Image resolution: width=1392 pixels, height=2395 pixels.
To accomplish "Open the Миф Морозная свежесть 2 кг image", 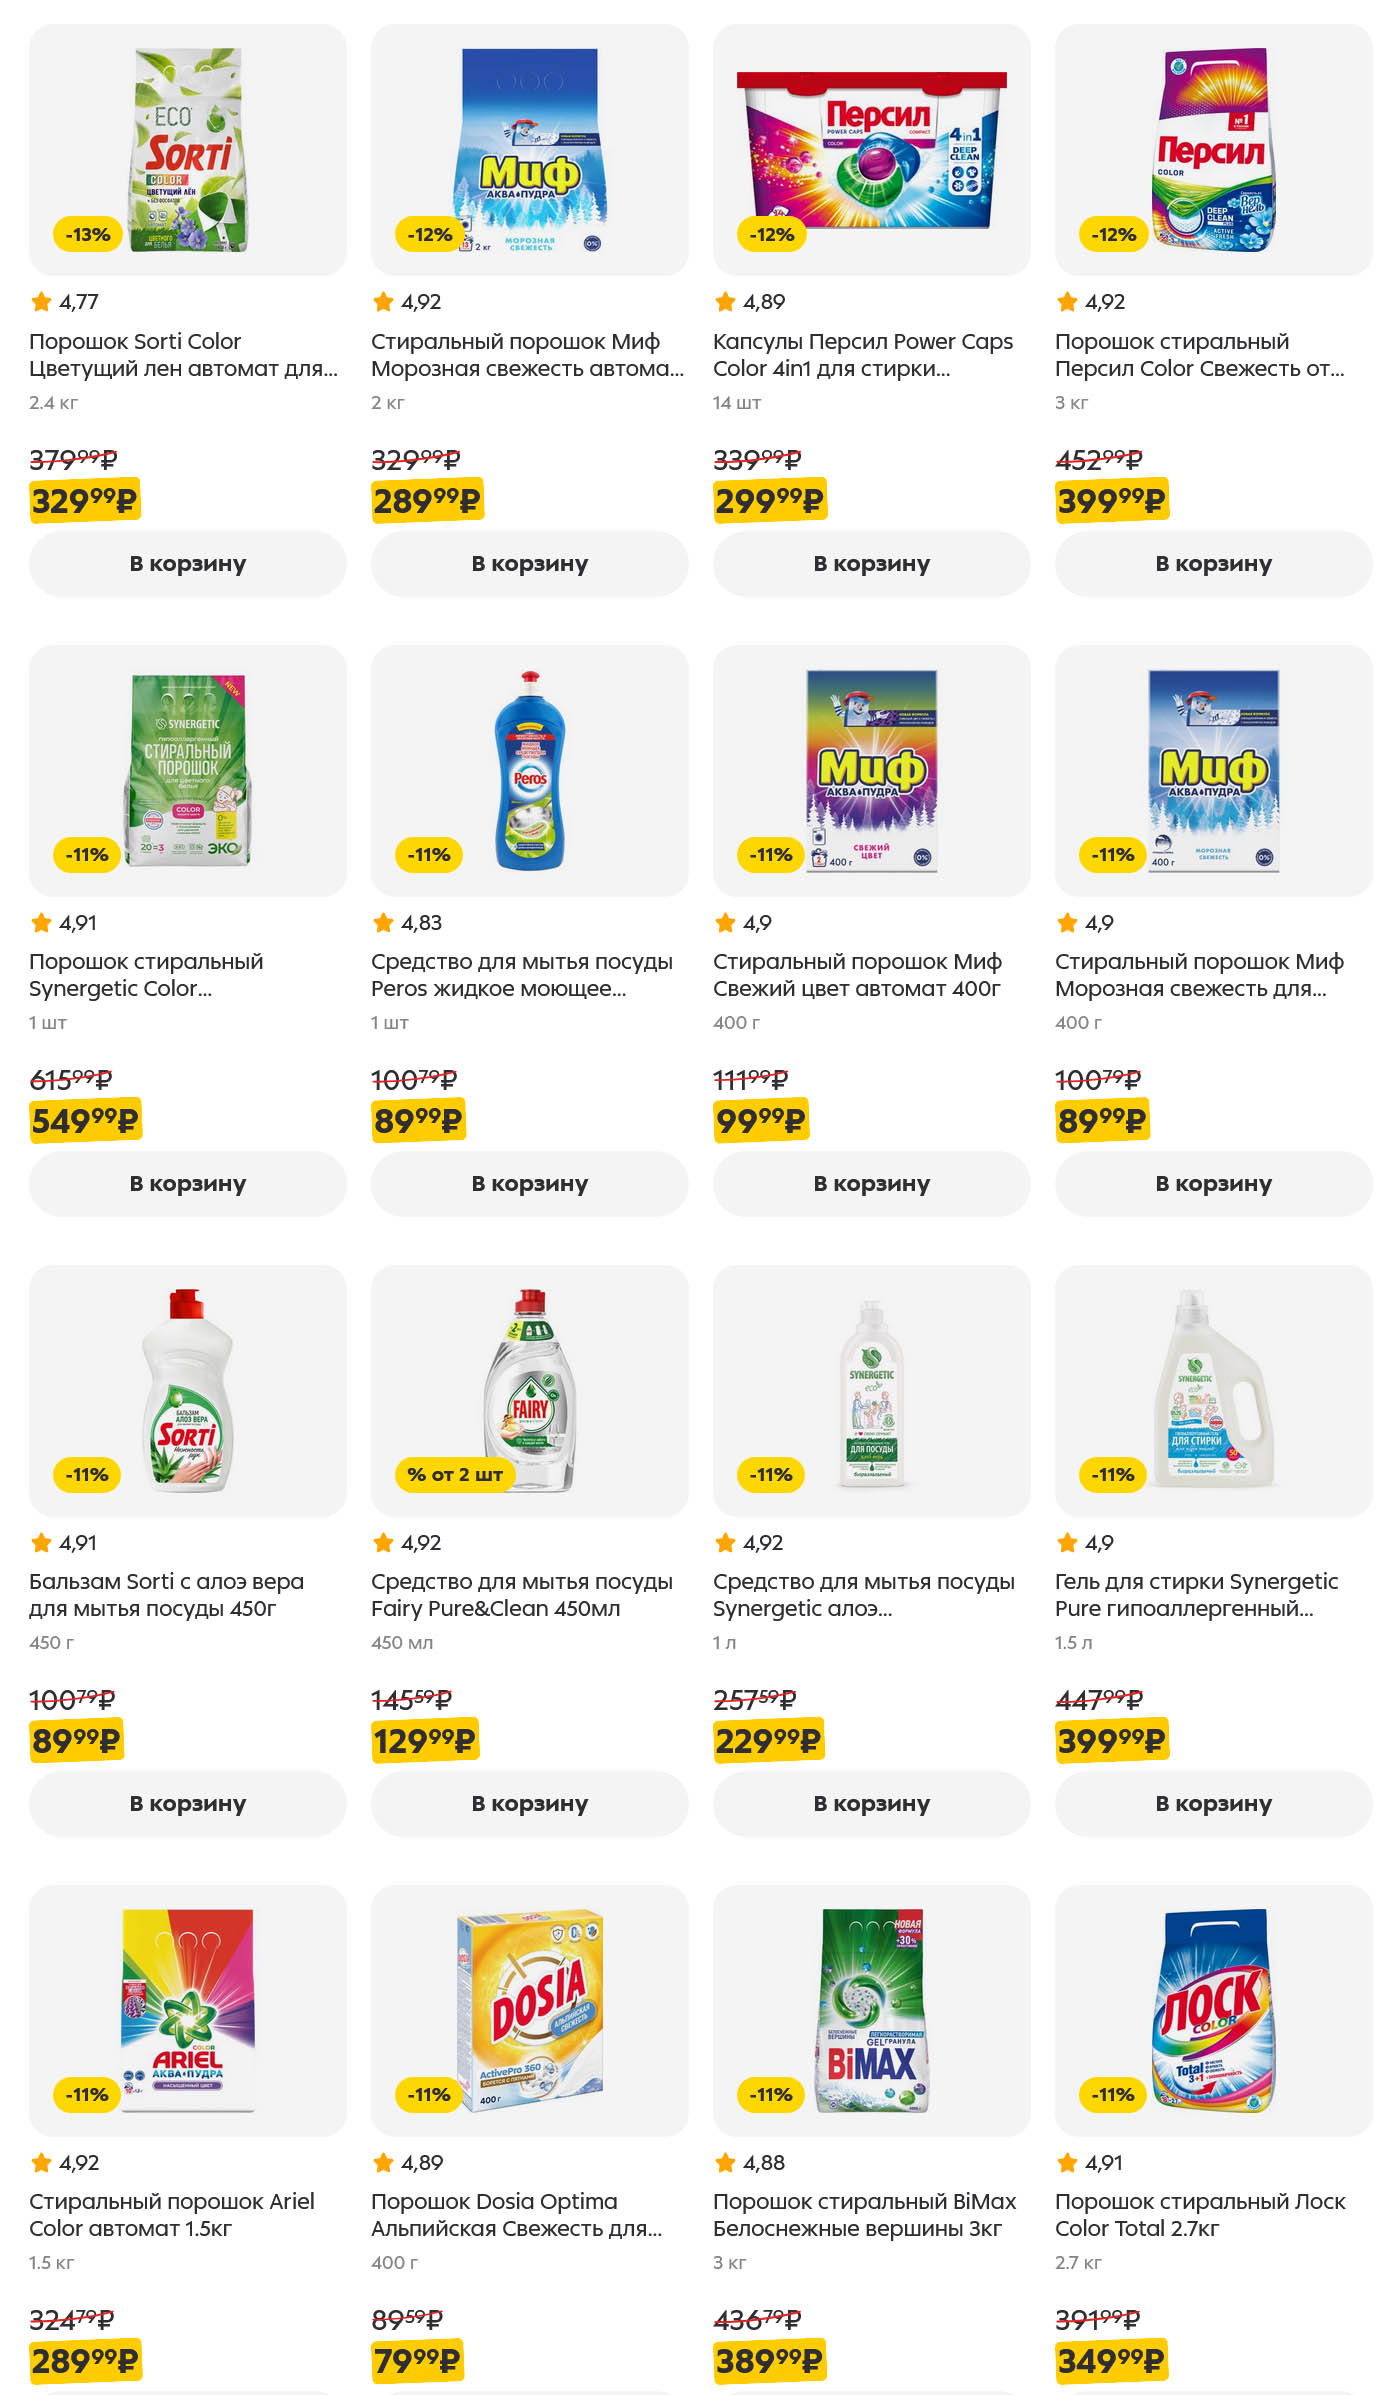I will coord(529,150).
